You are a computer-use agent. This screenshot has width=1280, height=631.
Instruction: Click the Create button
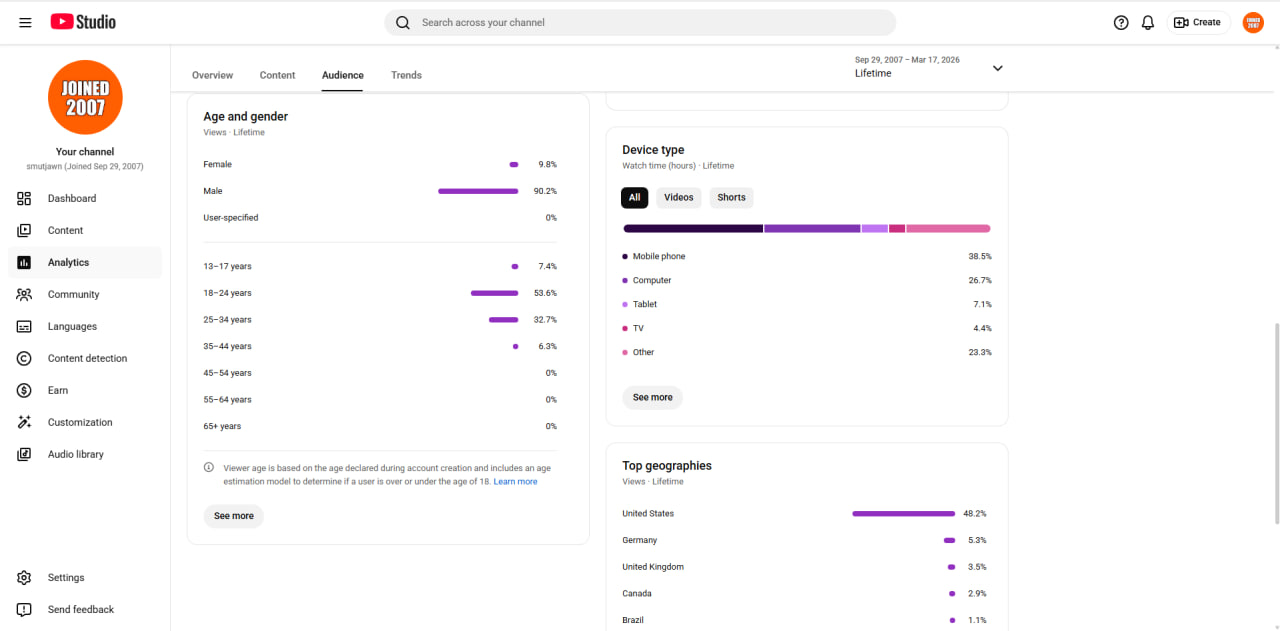click(1198, 22)
